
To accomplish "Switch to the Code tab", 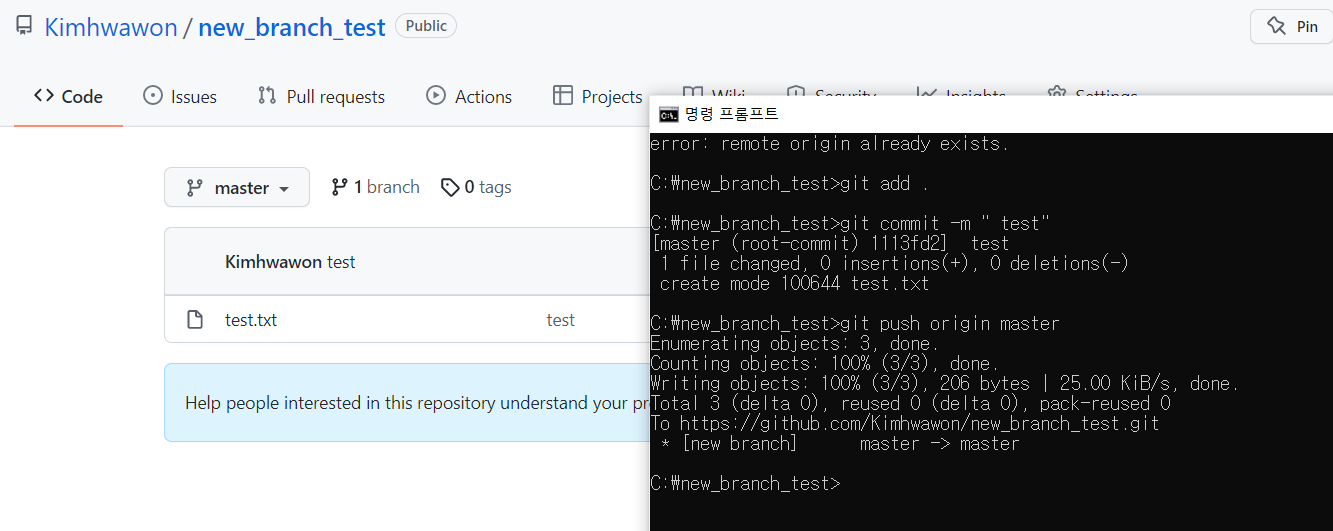I will click(68, 97).
